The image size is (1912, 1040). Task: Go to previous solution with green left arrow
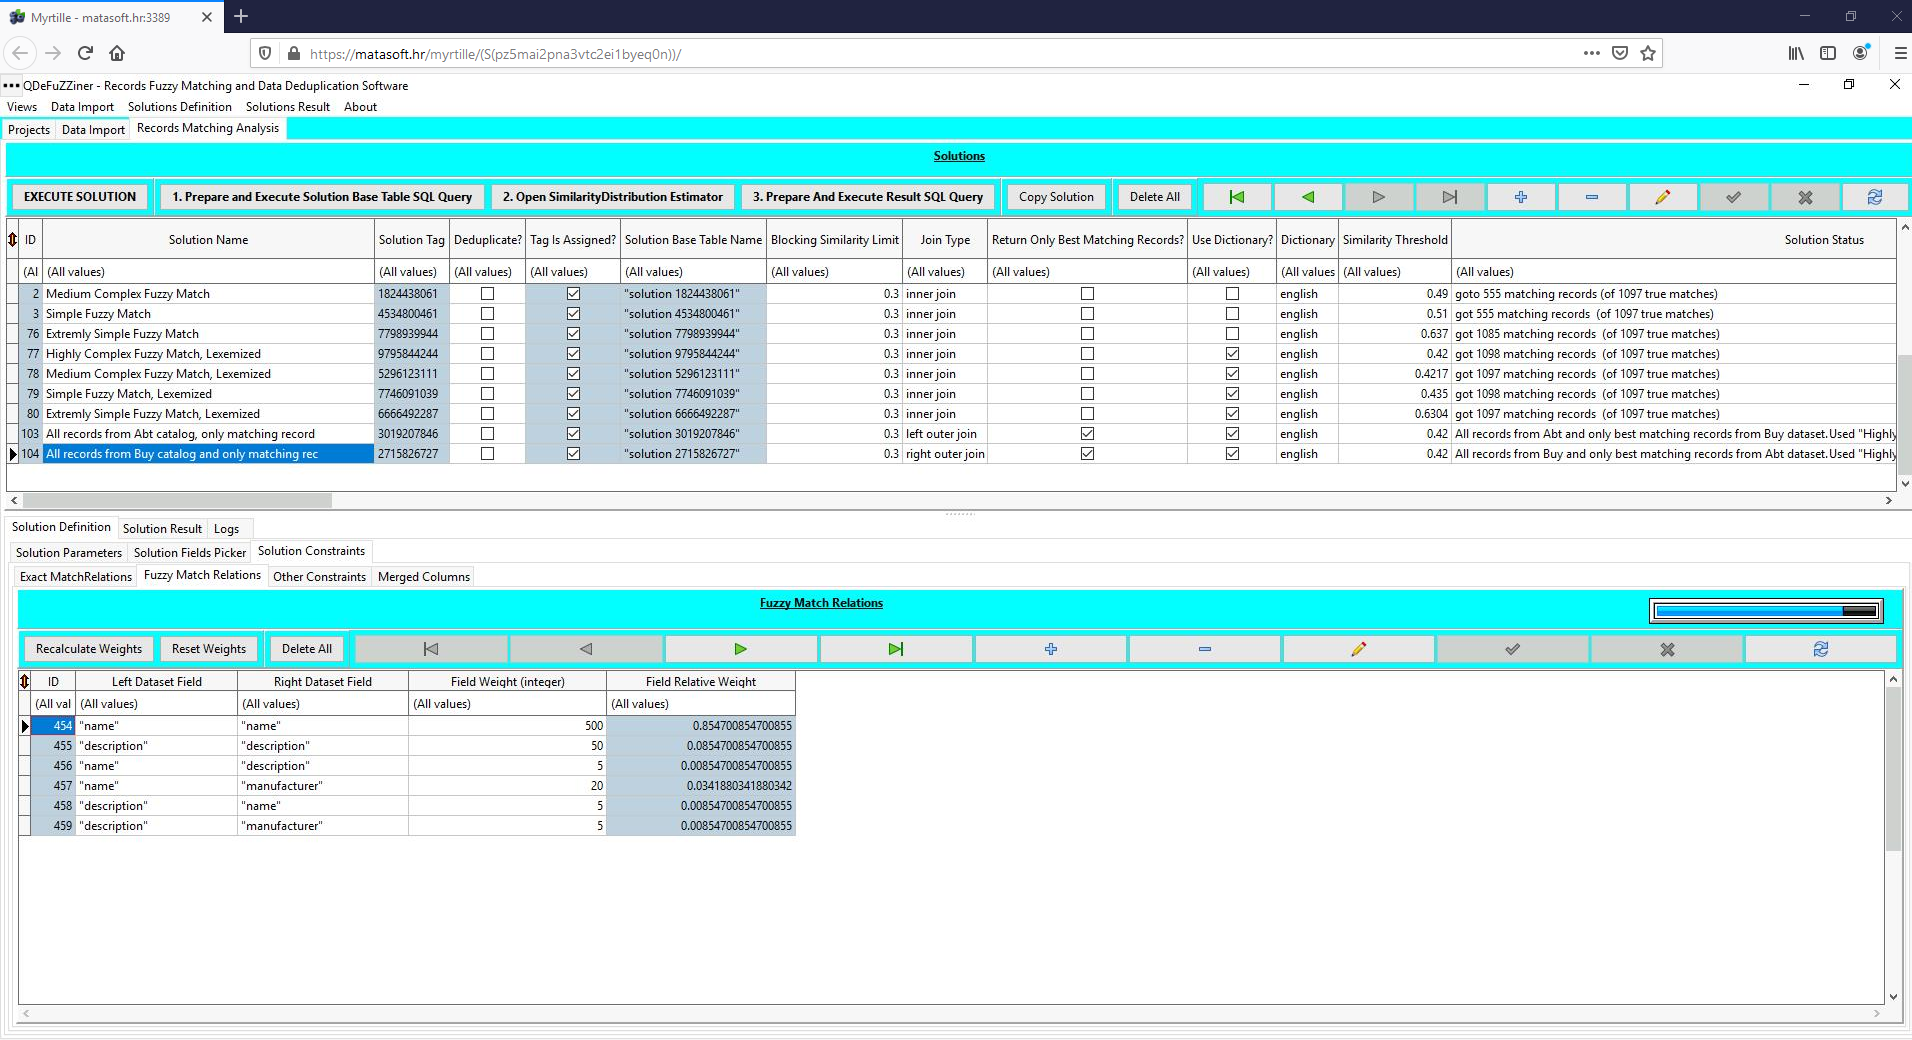click(x=1307, y=197)
